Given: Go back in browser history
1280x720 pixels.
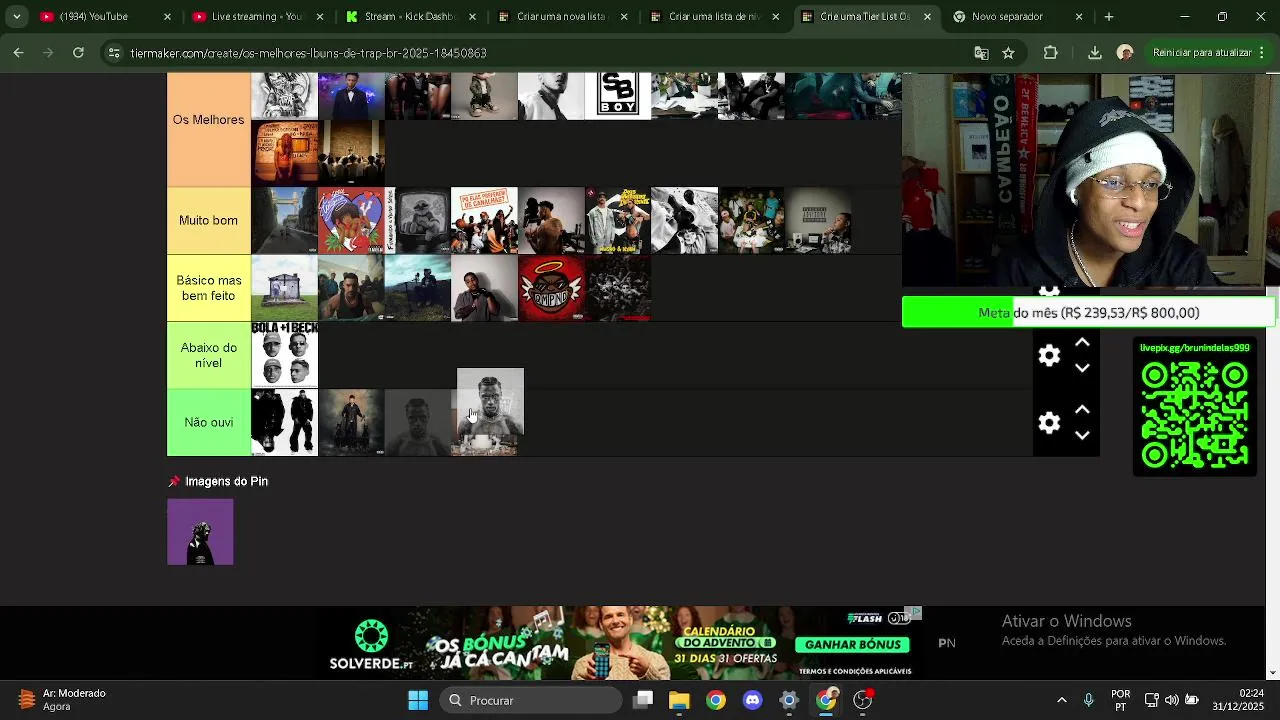Looking at the screenshot, I should point(19,53).
